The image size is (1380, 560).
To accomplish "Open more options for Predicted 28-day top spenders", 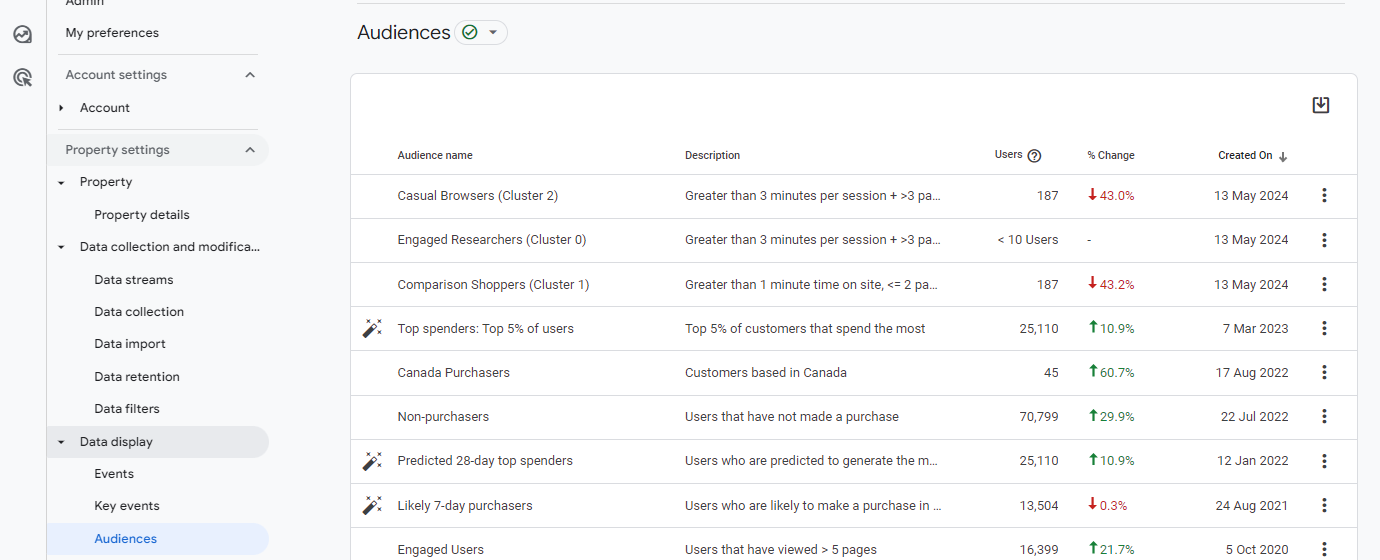I will coord(1324,461).
